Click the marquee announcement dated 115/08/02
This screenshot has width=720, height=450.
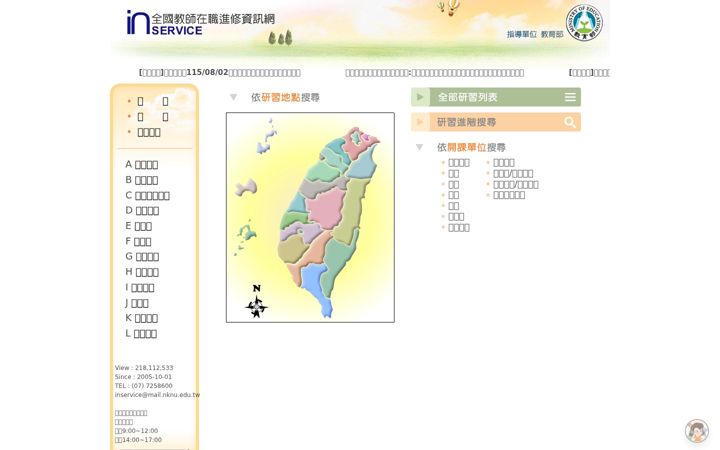pos(219,73)
